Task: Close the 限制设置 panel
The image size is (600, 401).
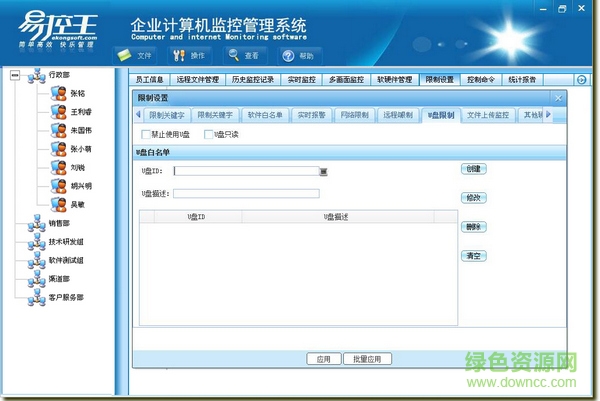Action: (x=558, y=98)
